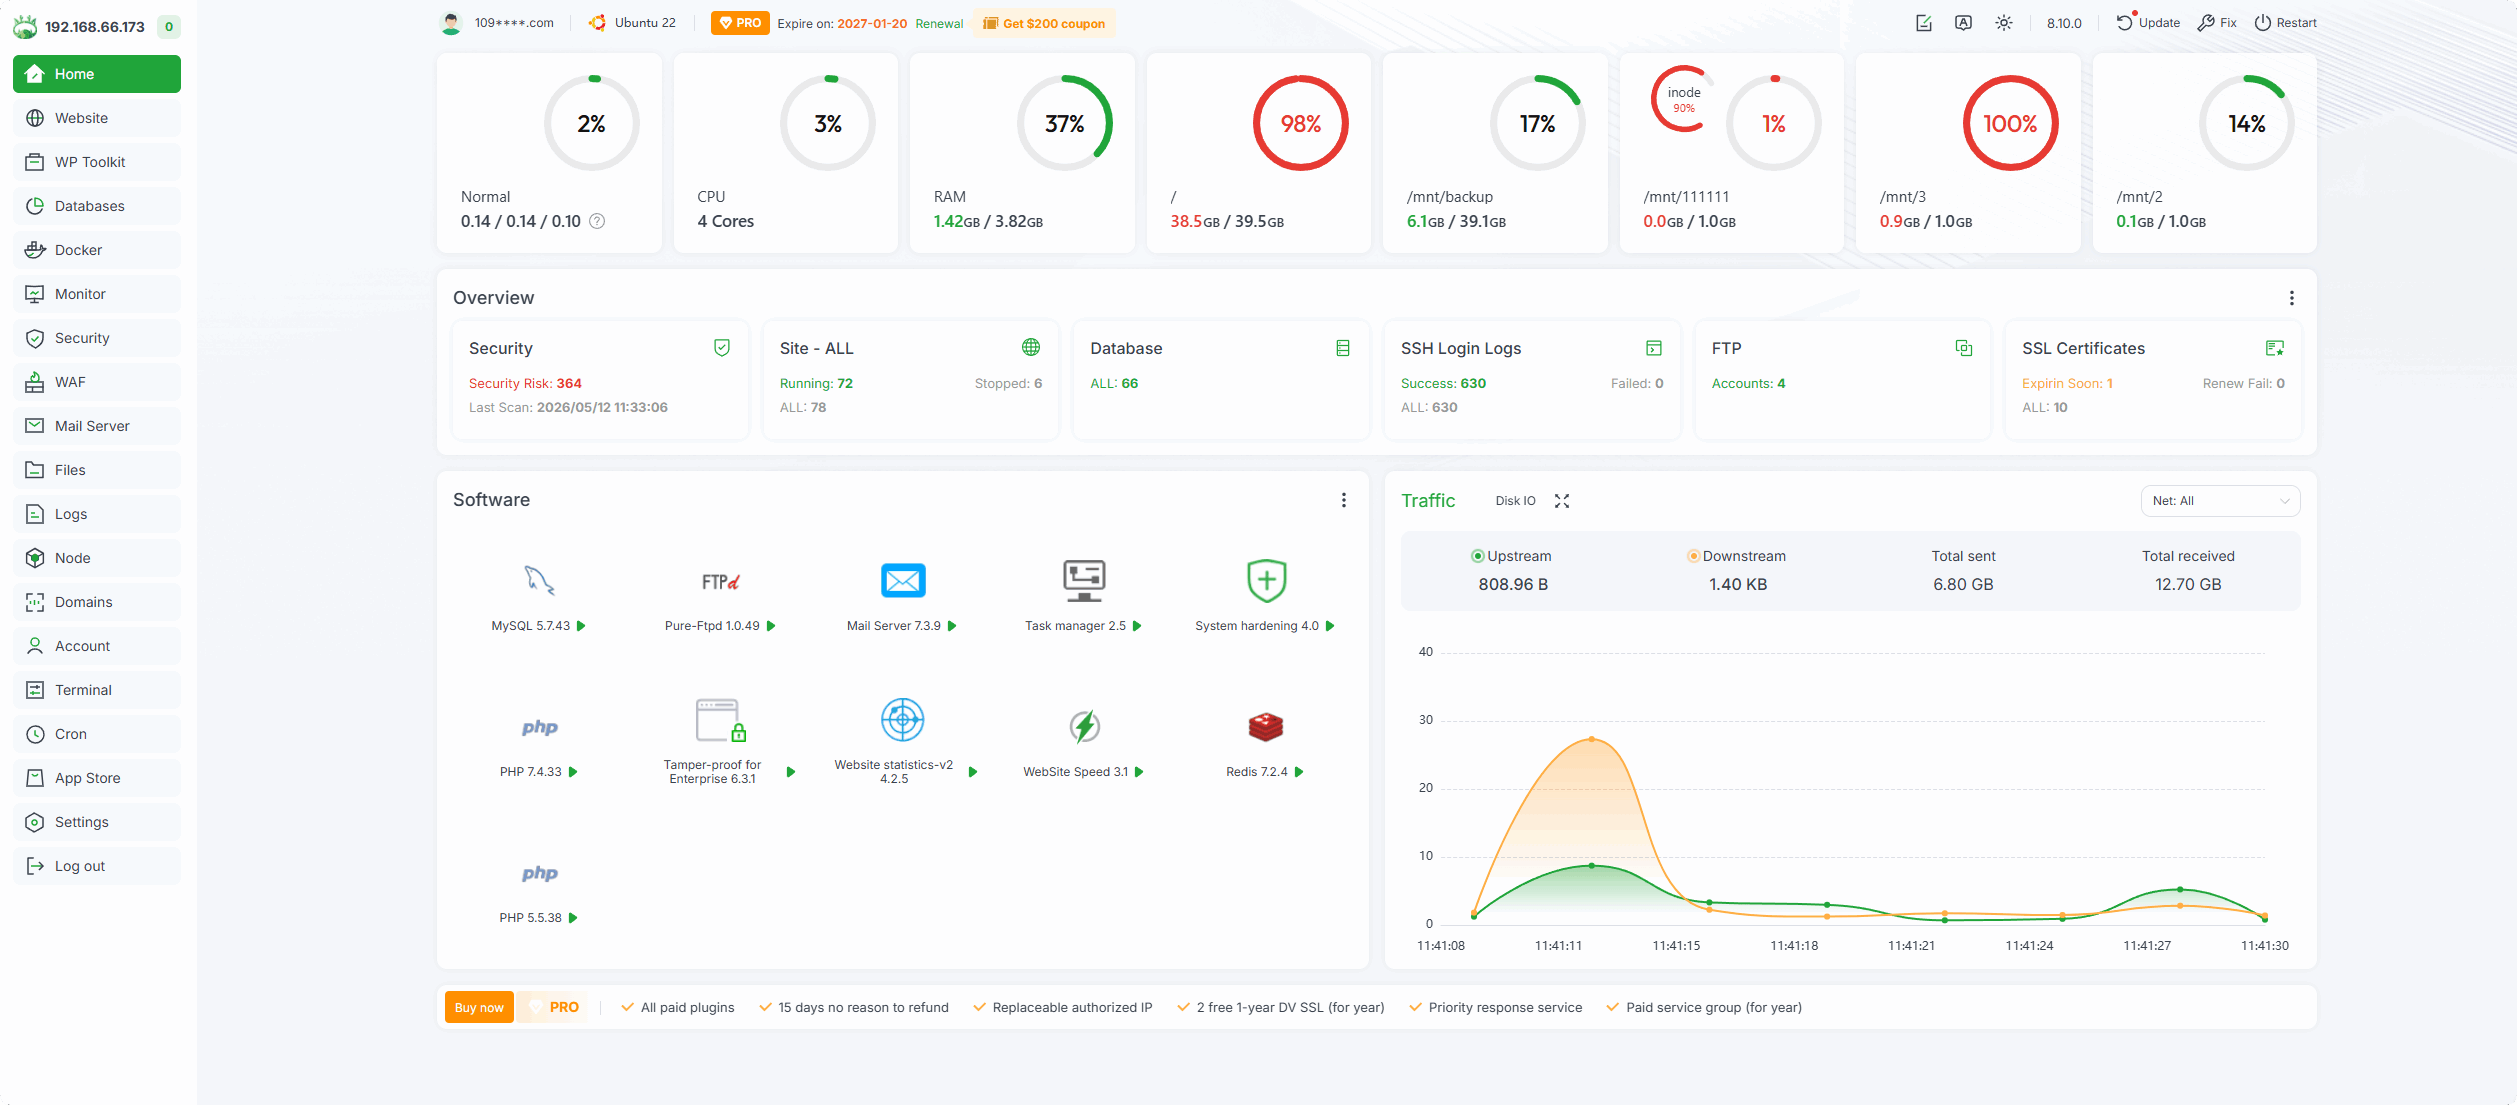Click the theme brightness sun icon
Viewport: 2517px width, 1105px height.
tap(2003, 23)
